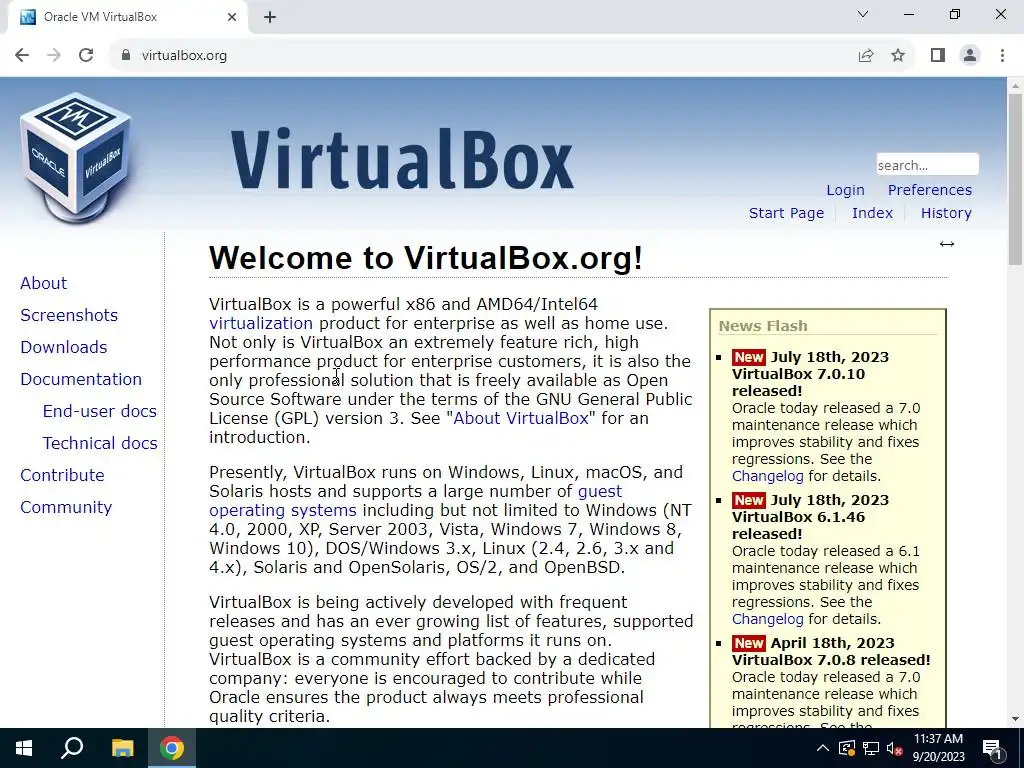Open Downloads in the sidebar
1024x768 pixels.
(x=63, y=347)
